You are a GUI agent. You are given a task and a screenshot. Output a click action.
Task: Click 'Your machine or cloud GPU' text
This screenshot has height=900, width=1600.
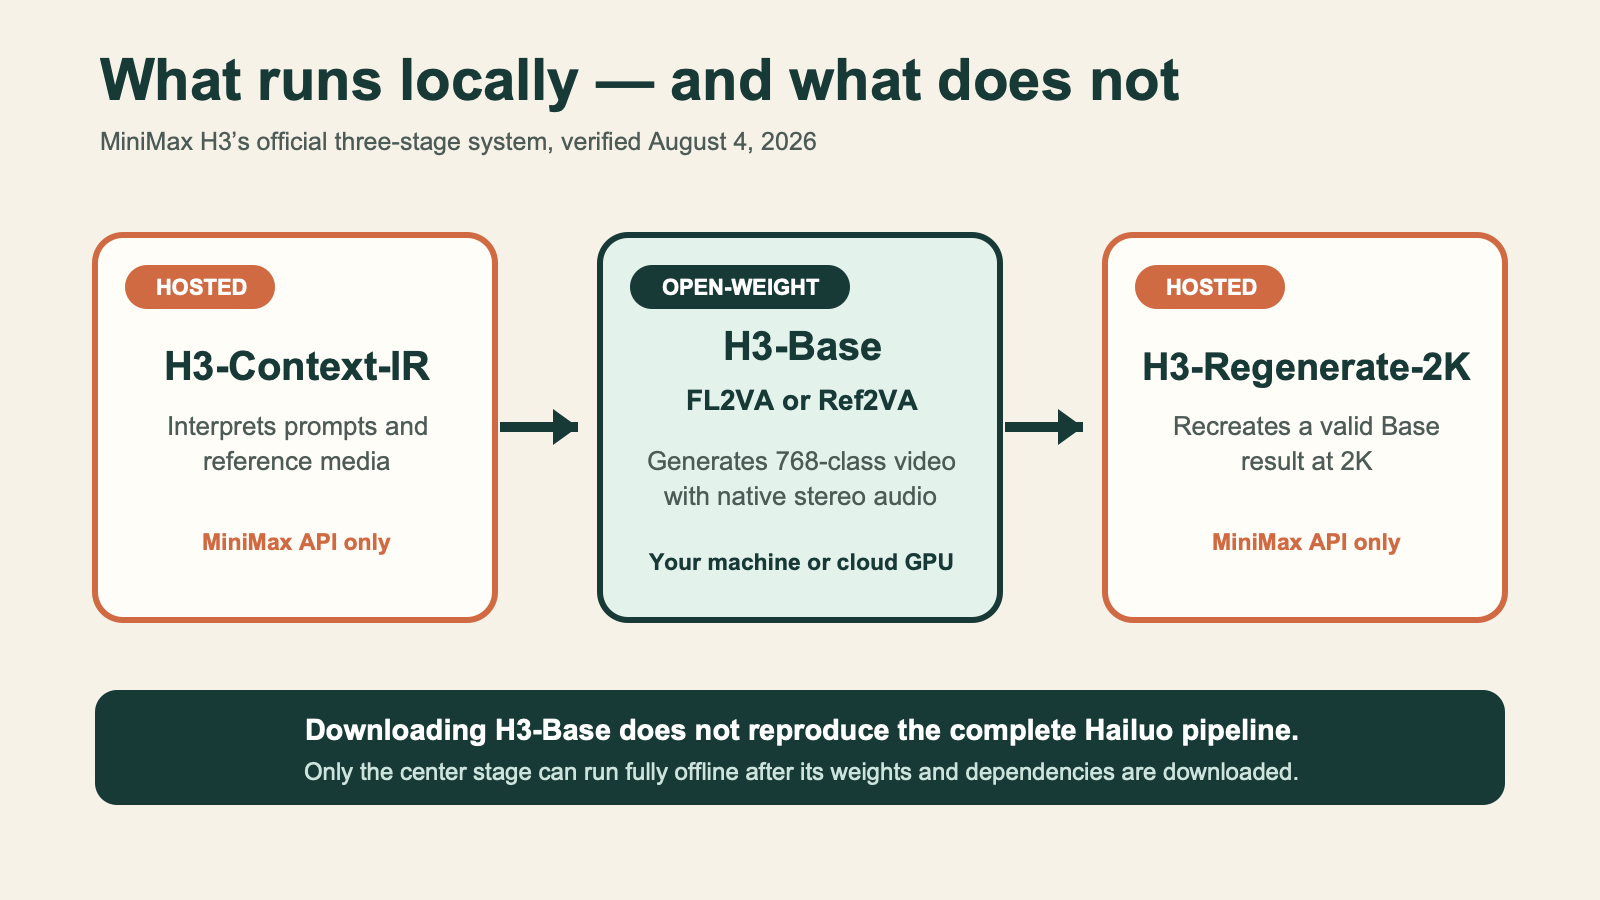click(x=801, y=562)
